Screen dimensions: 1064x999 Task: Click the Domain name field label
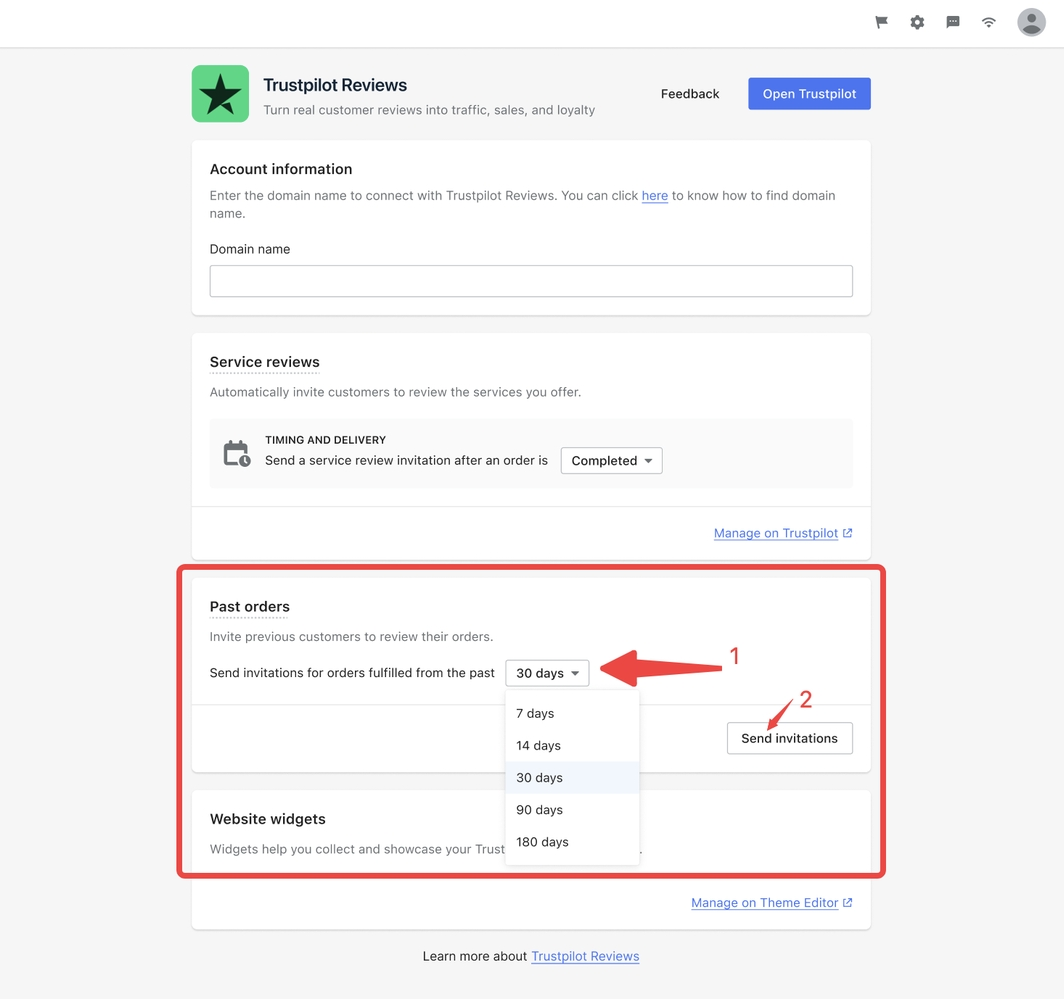[250, 249]
